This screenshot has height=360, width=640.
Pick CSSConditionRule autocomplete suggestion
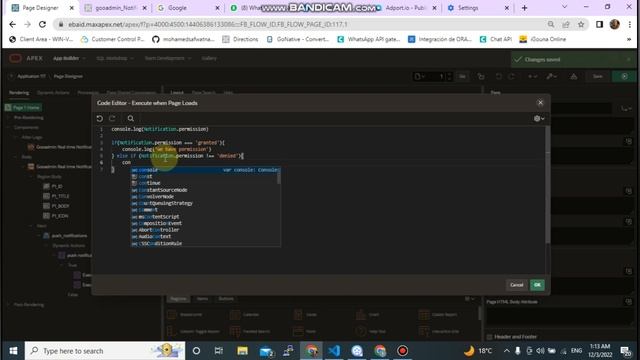pyautogui.click(x=204, y=243)
